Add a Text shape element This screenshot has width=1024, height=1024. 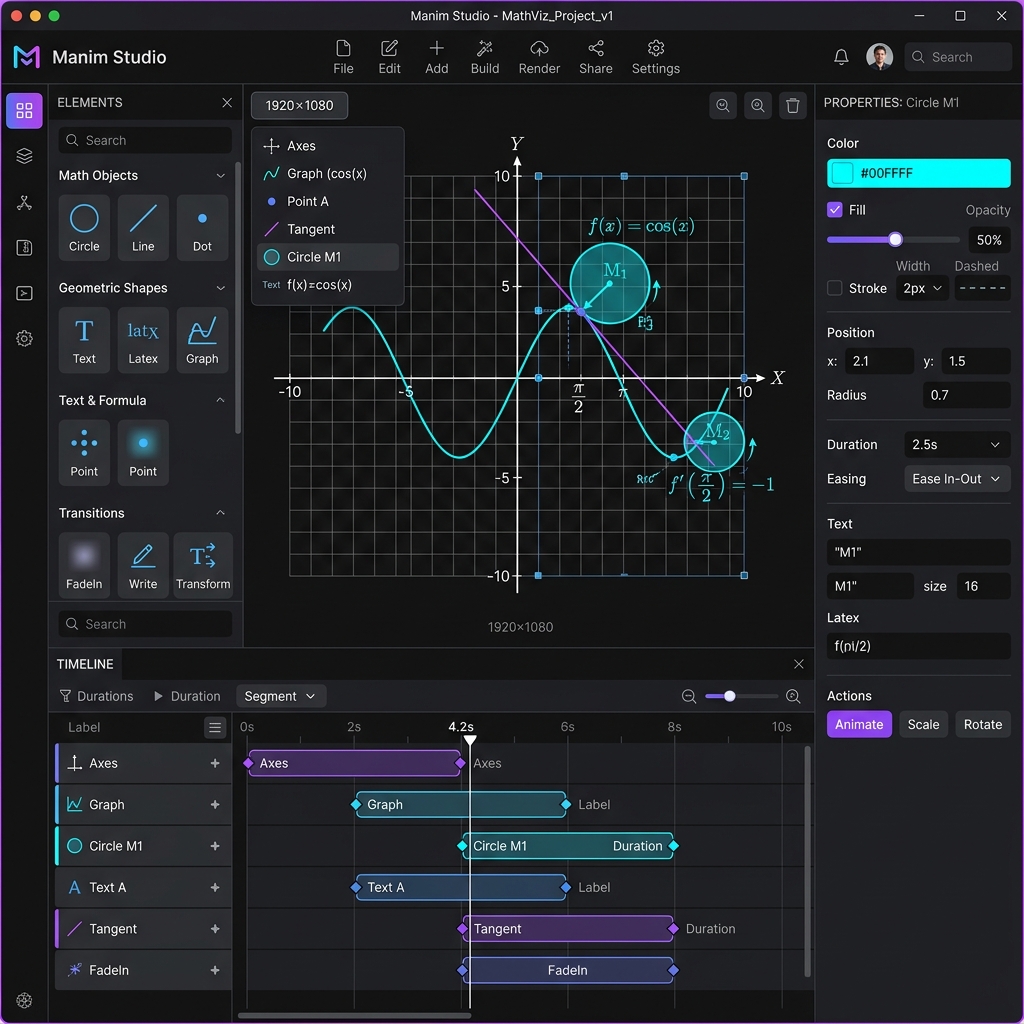click(x=84, y=340)
